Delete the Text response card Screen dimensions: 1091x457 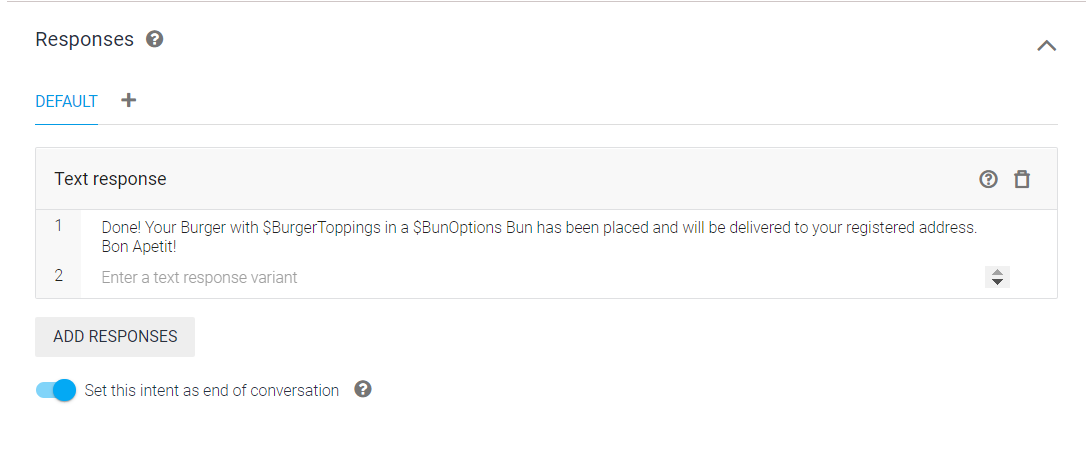(1021, 179)
